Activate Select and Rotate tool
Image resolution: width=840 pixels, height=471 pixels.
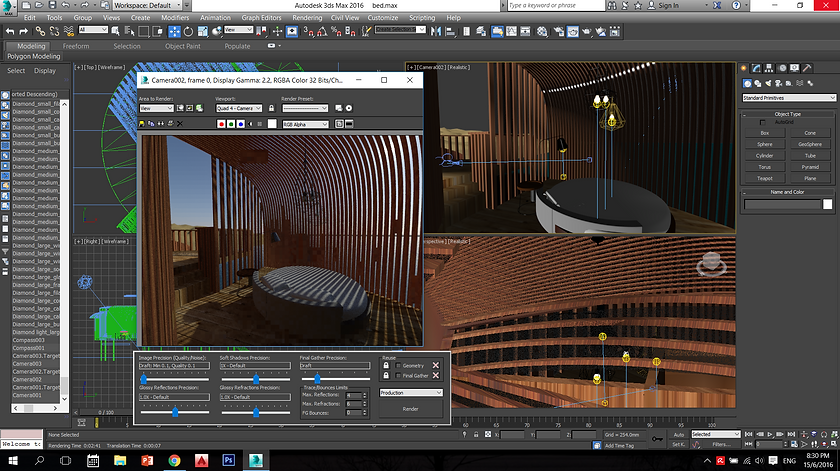coord(188,32)
